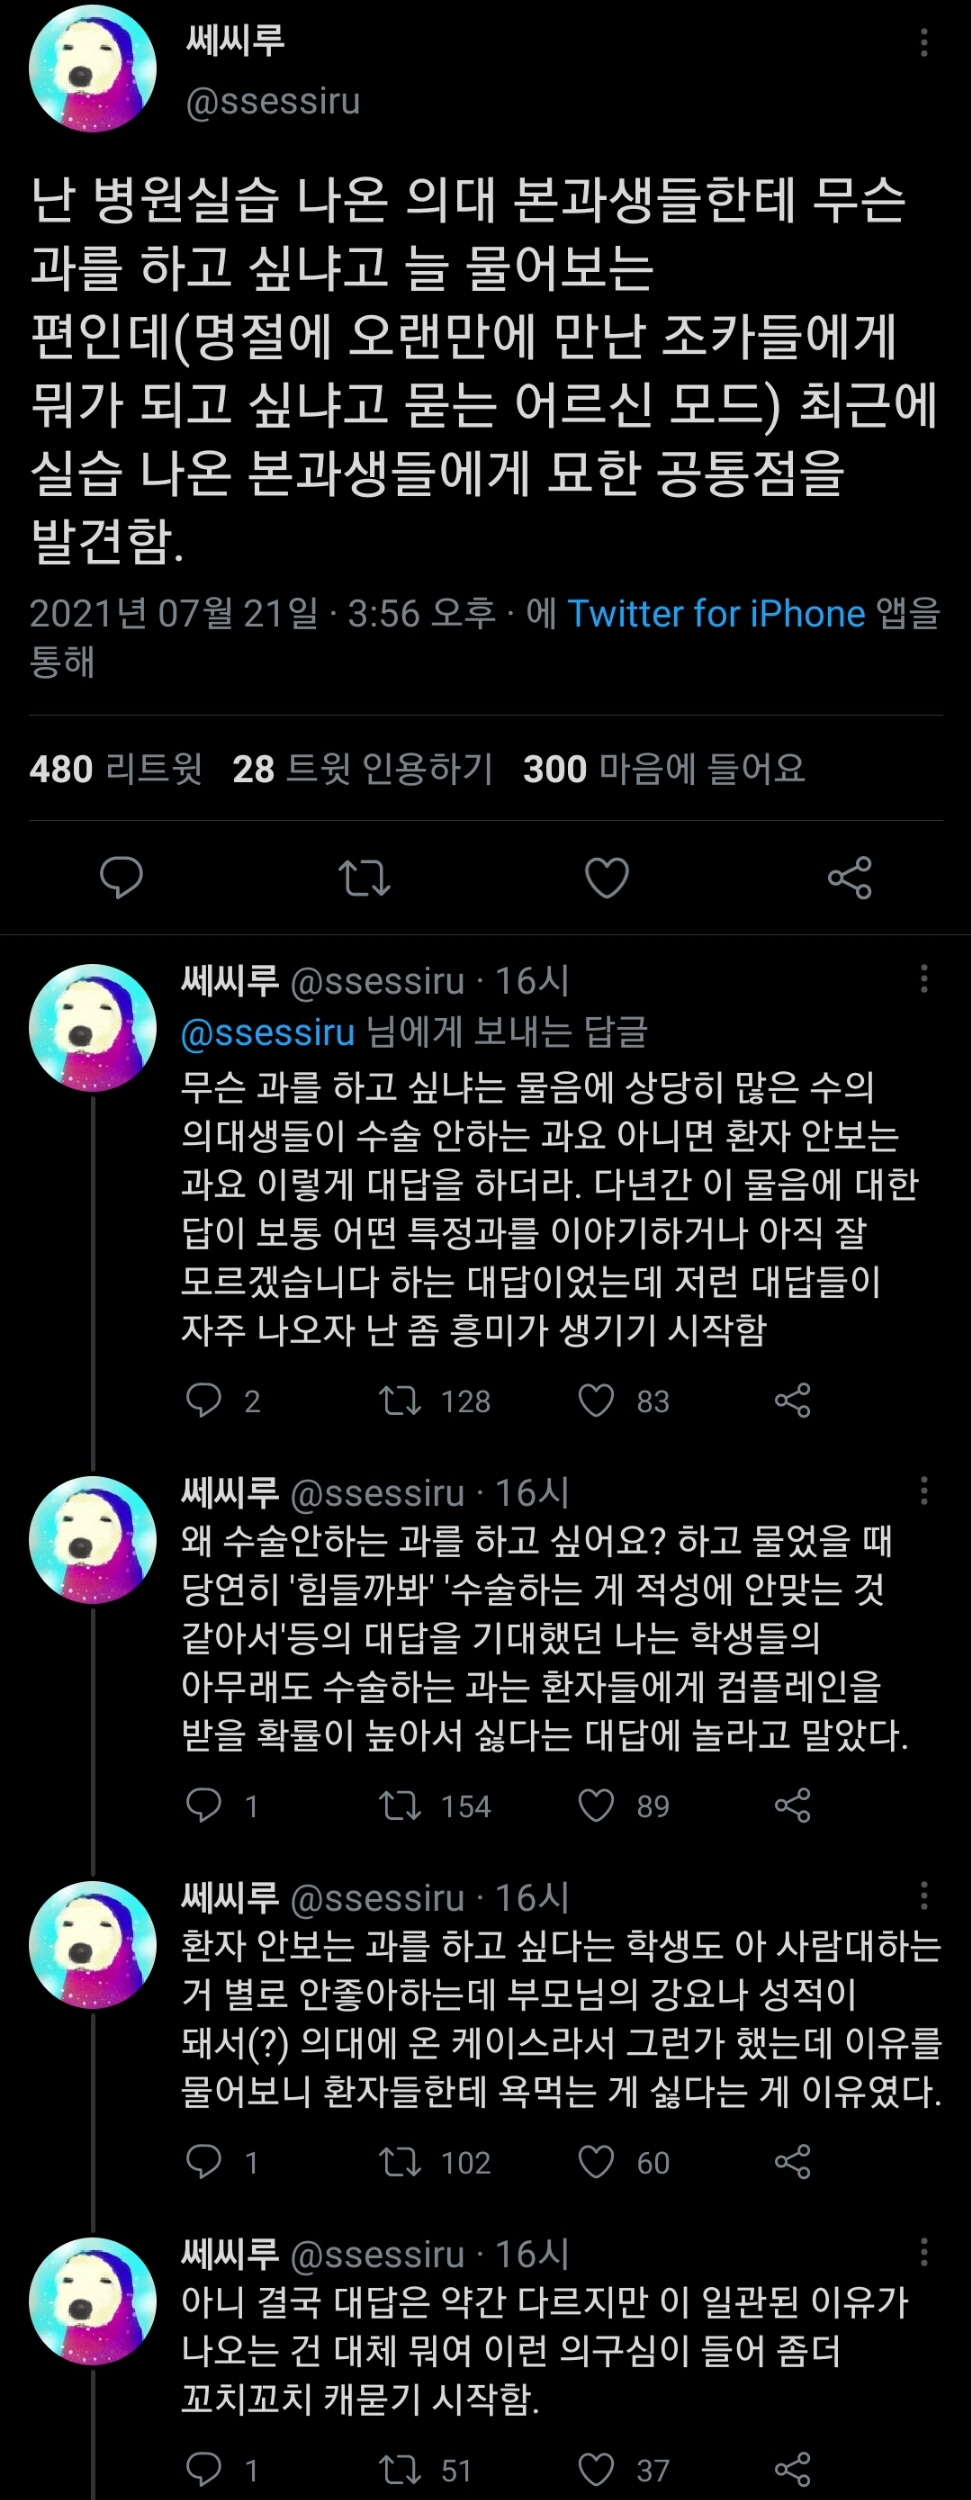971x2500 pixels.
Task: Open the blue @ssessiru mention link
Action: click(268, 1032)
